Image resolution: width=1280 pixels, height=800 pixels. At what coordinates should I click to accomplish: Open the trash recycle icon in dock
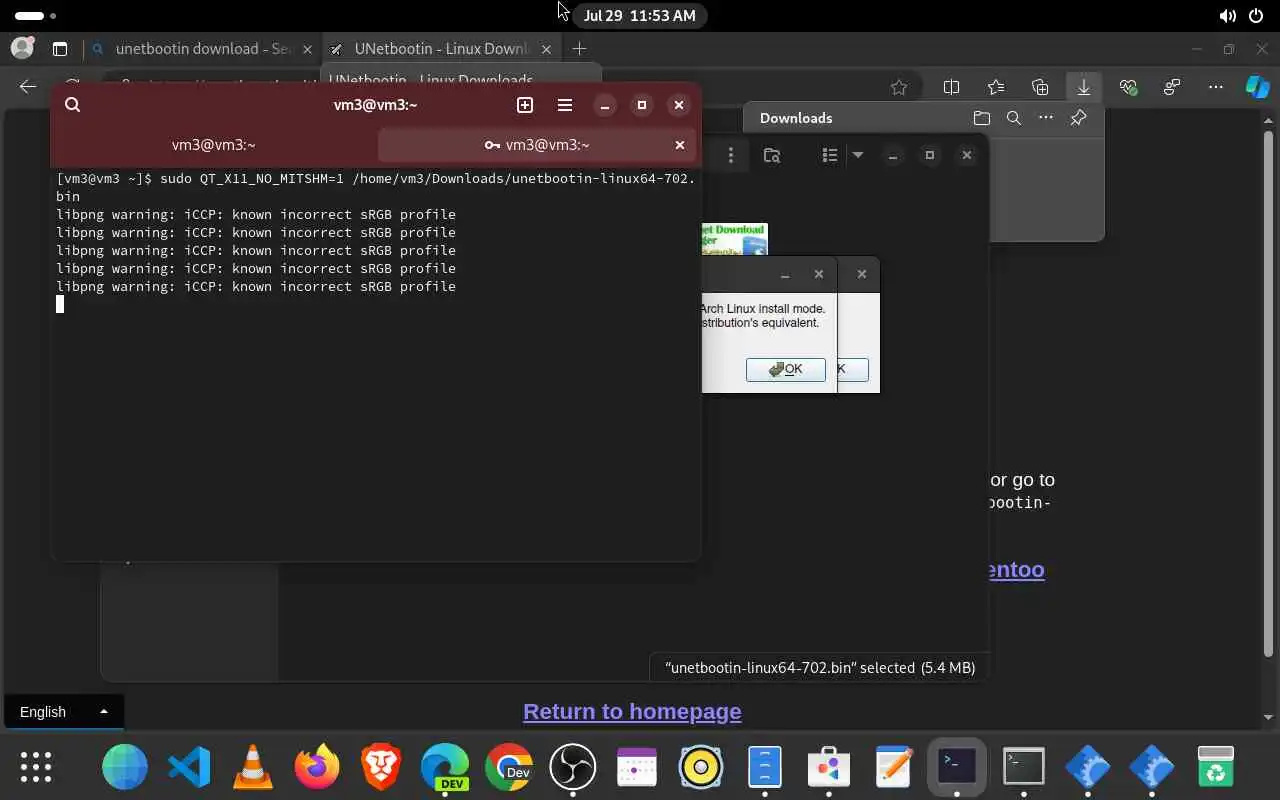click(x=1215, y=767)
